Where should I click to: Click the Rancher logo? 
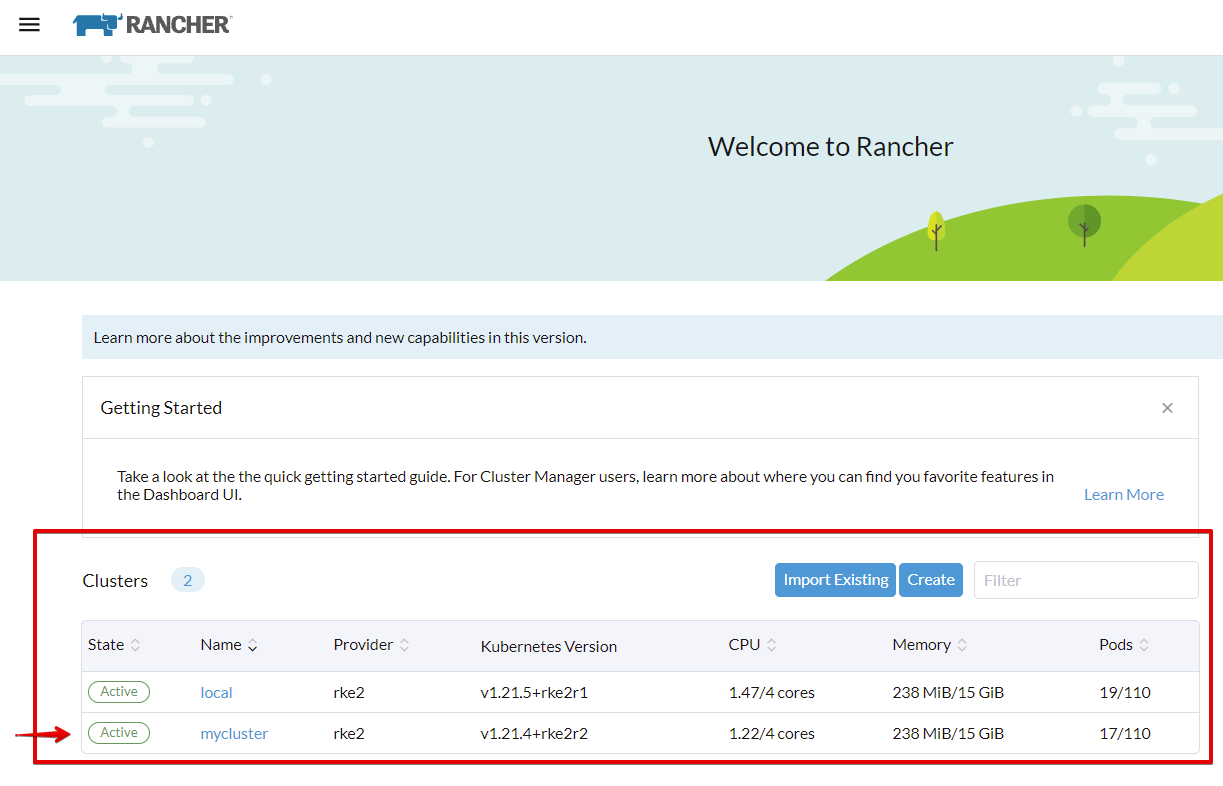[x=152, y=25]
